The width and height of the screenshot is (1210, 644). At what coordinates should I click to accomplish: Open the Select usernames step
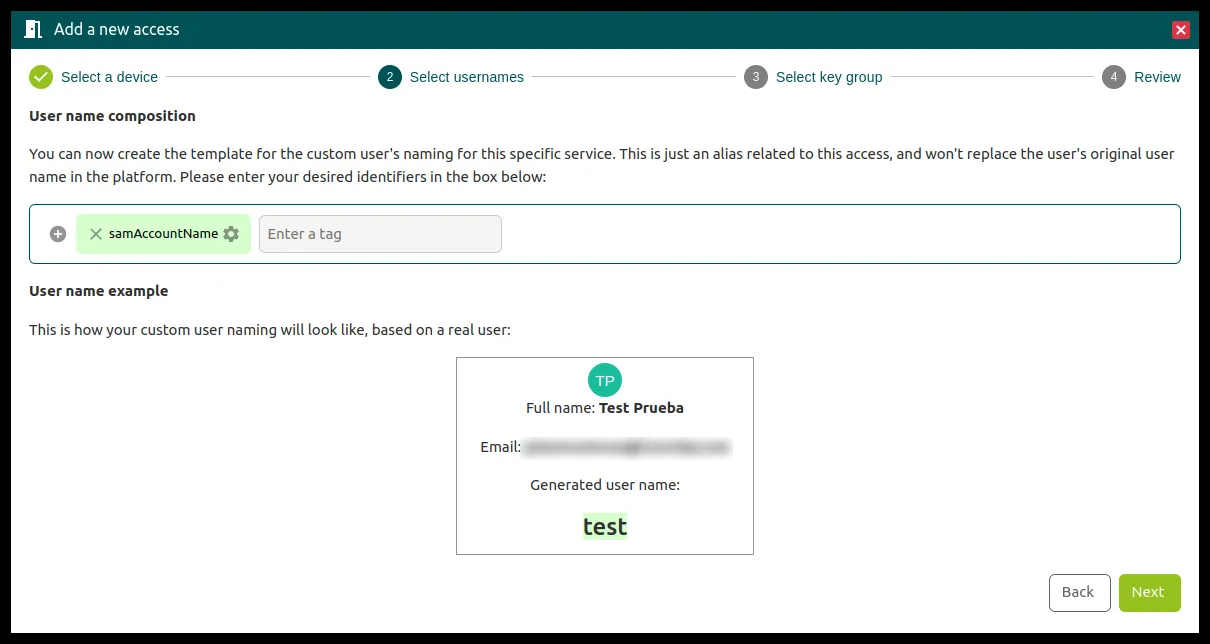[x=467, y=77]
